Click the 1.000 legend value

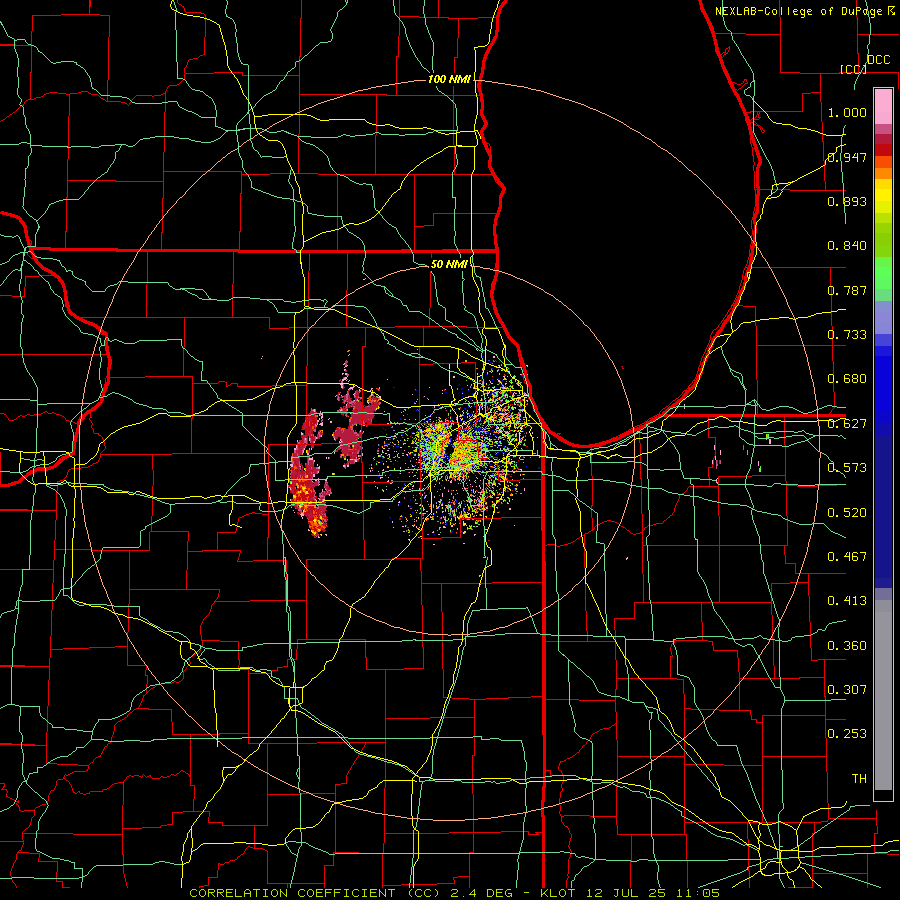pos(847,112)
